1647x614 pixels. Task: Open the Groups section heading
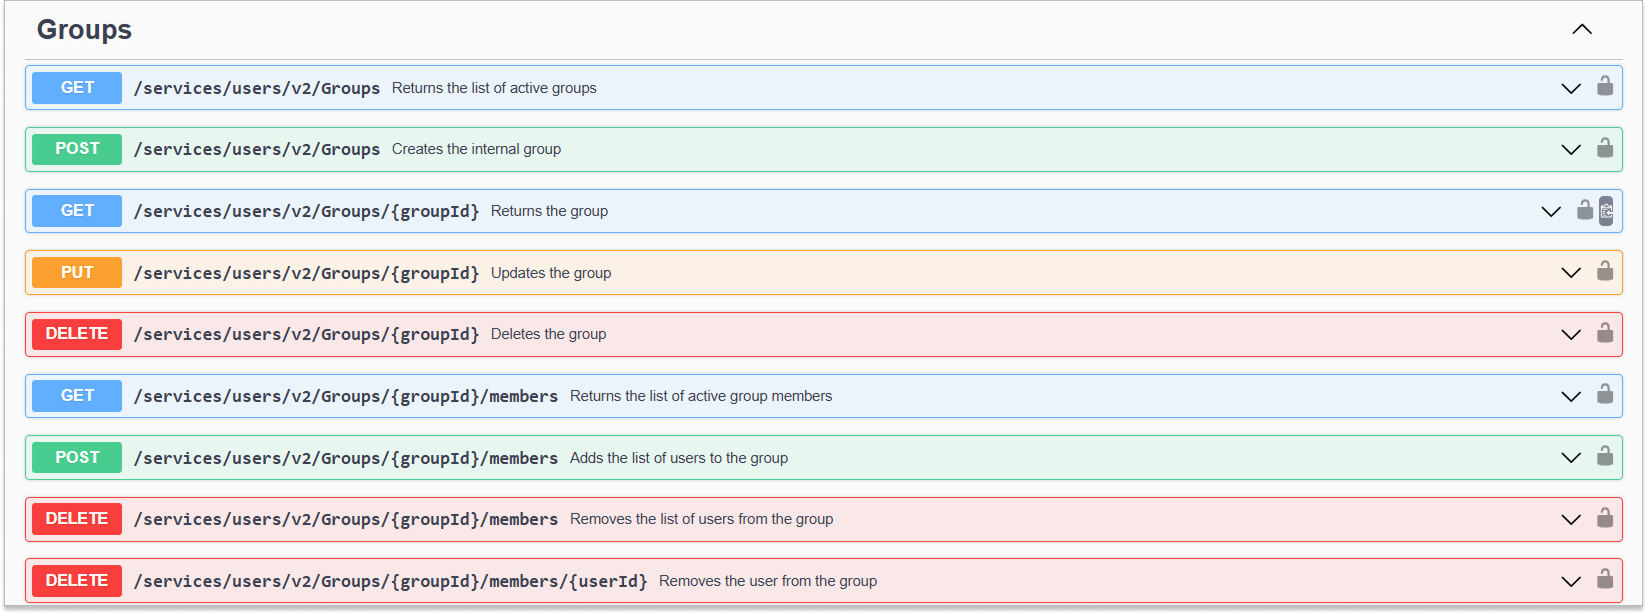(85, 30)
